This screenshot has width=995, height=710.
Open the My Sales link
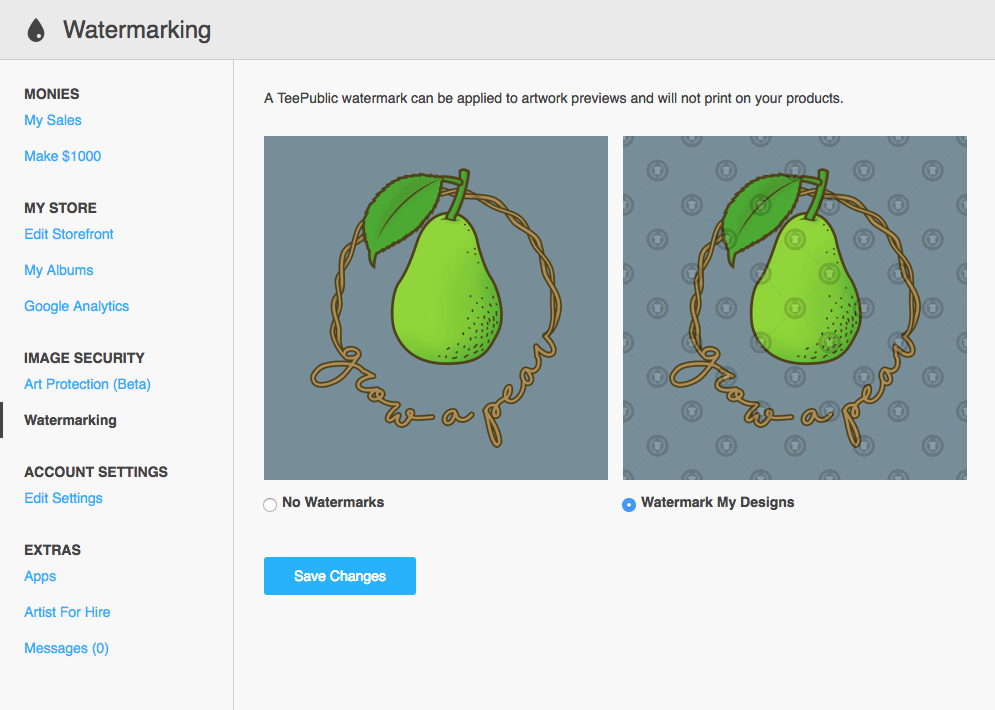click(53, 120)
